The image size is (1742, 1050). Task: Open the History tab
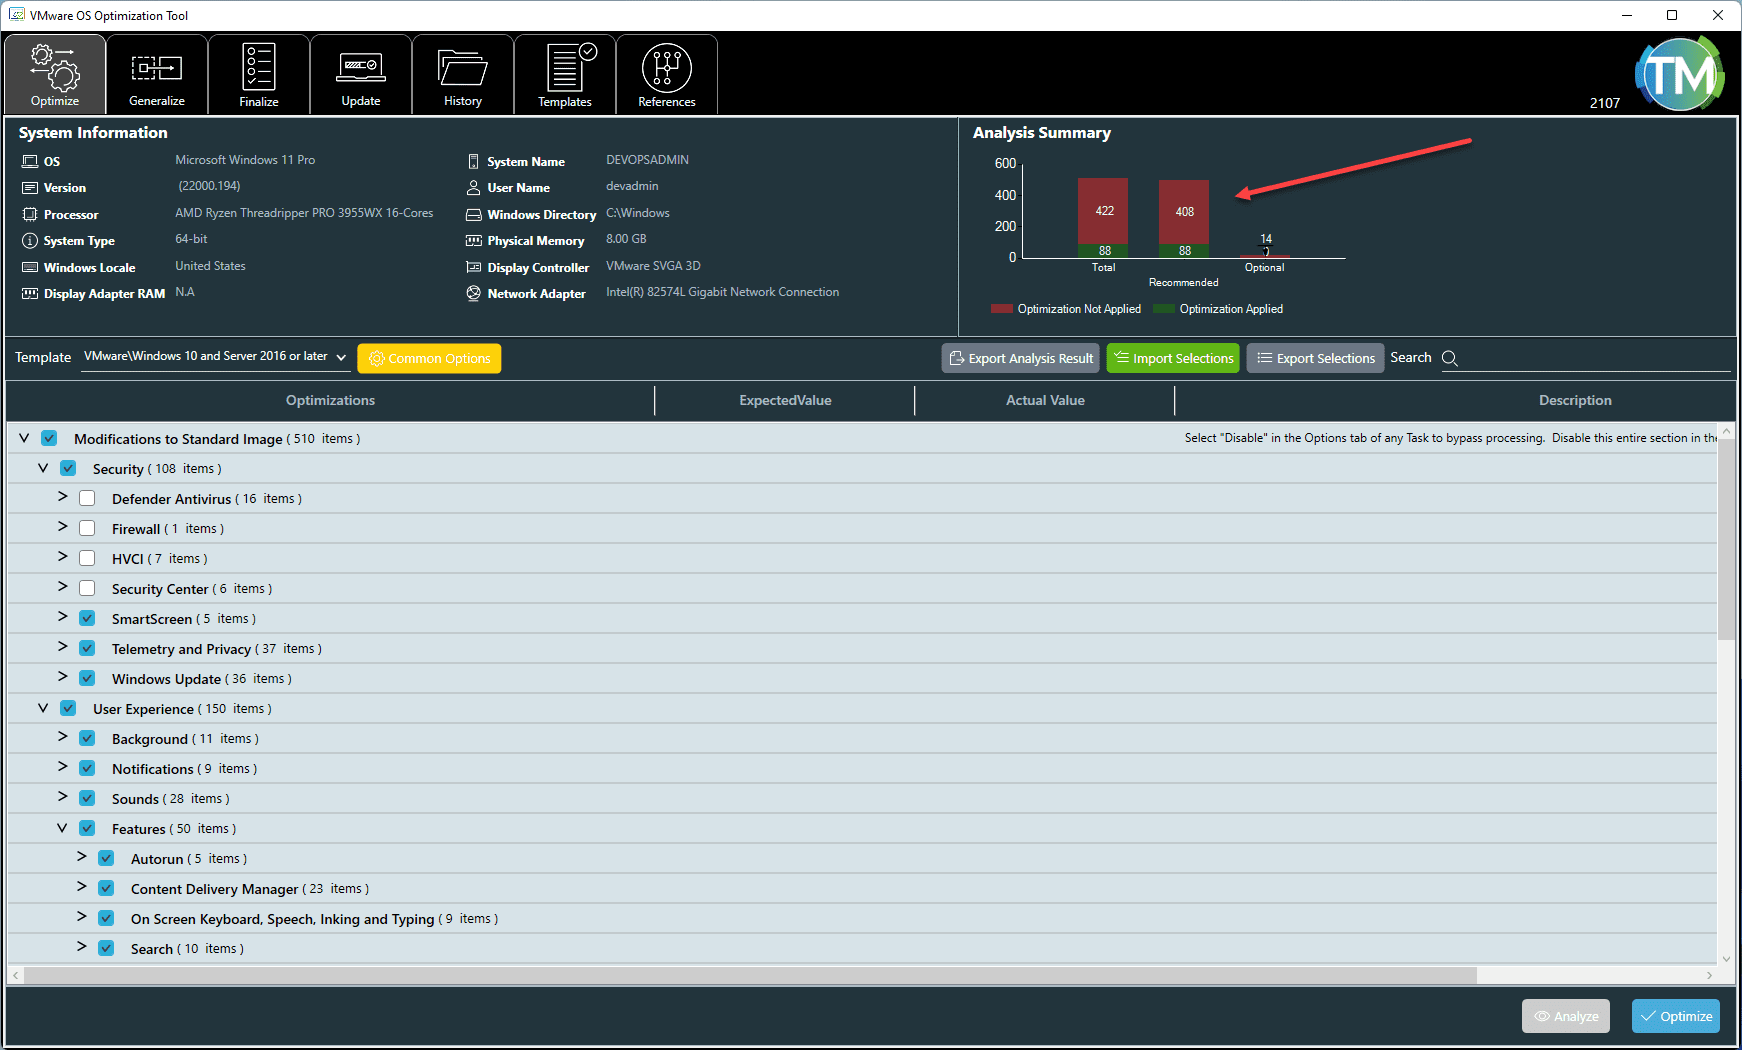[462, 74]
